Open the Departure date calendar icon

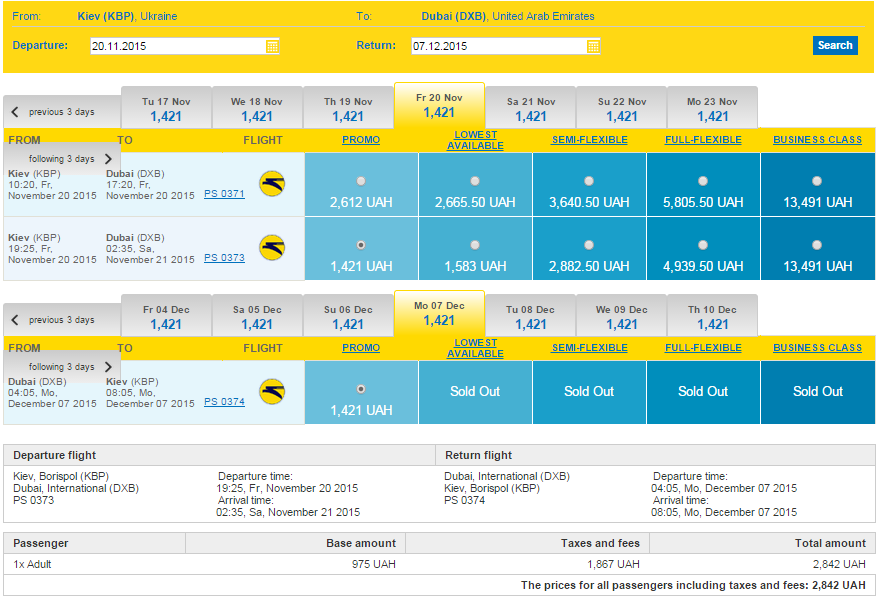click(272, 46)
